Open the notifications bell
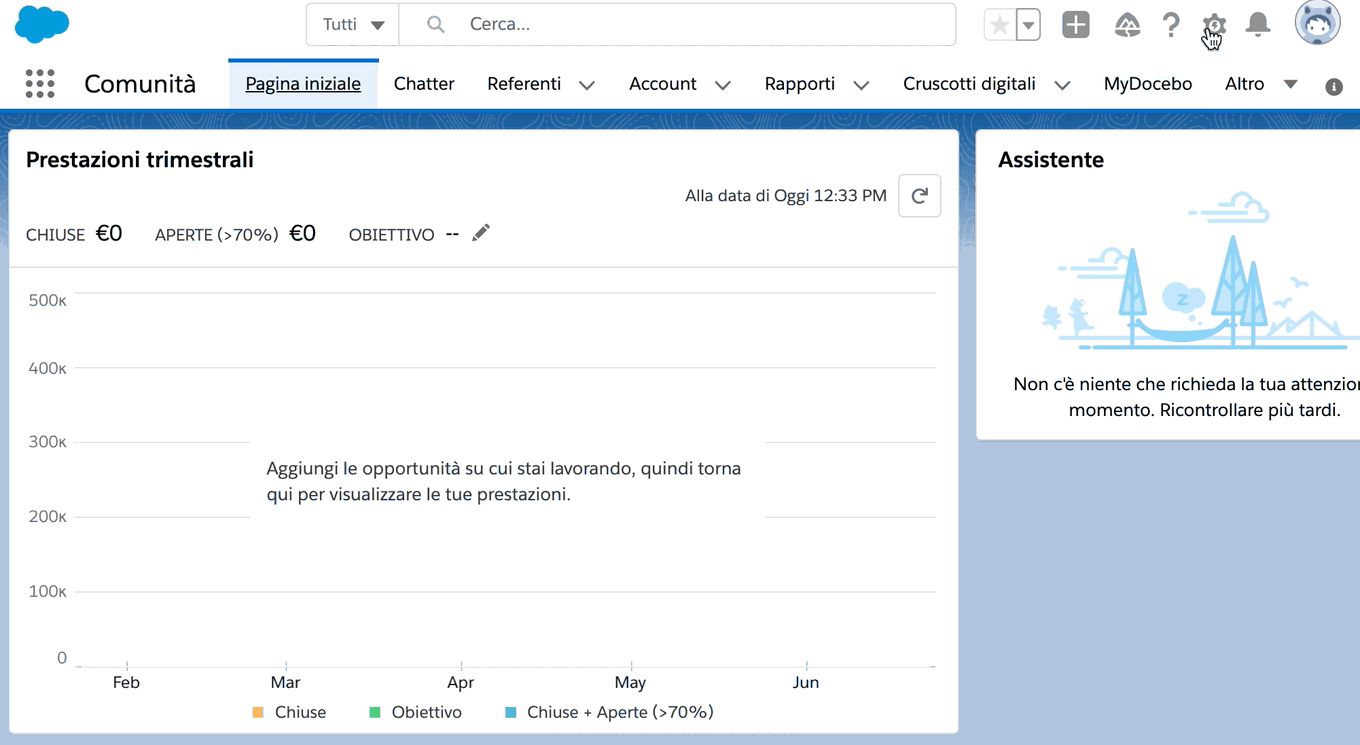 1258,24
